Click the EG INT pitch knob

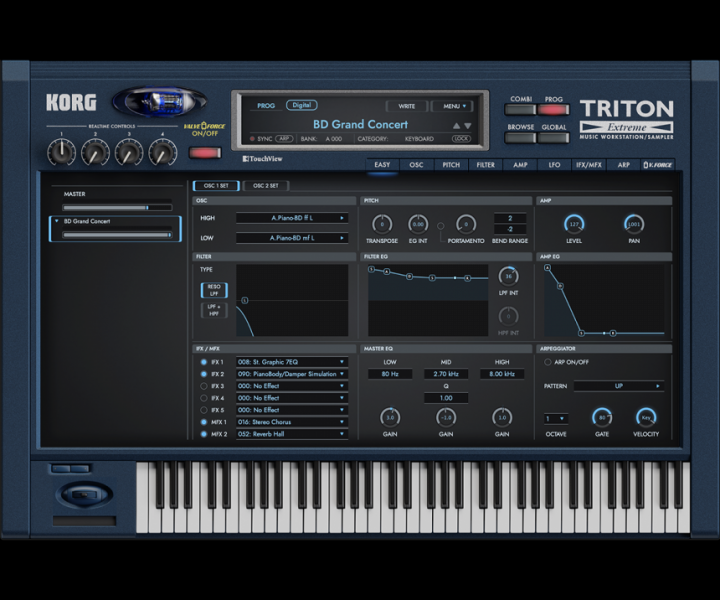[x=418, y=224]
